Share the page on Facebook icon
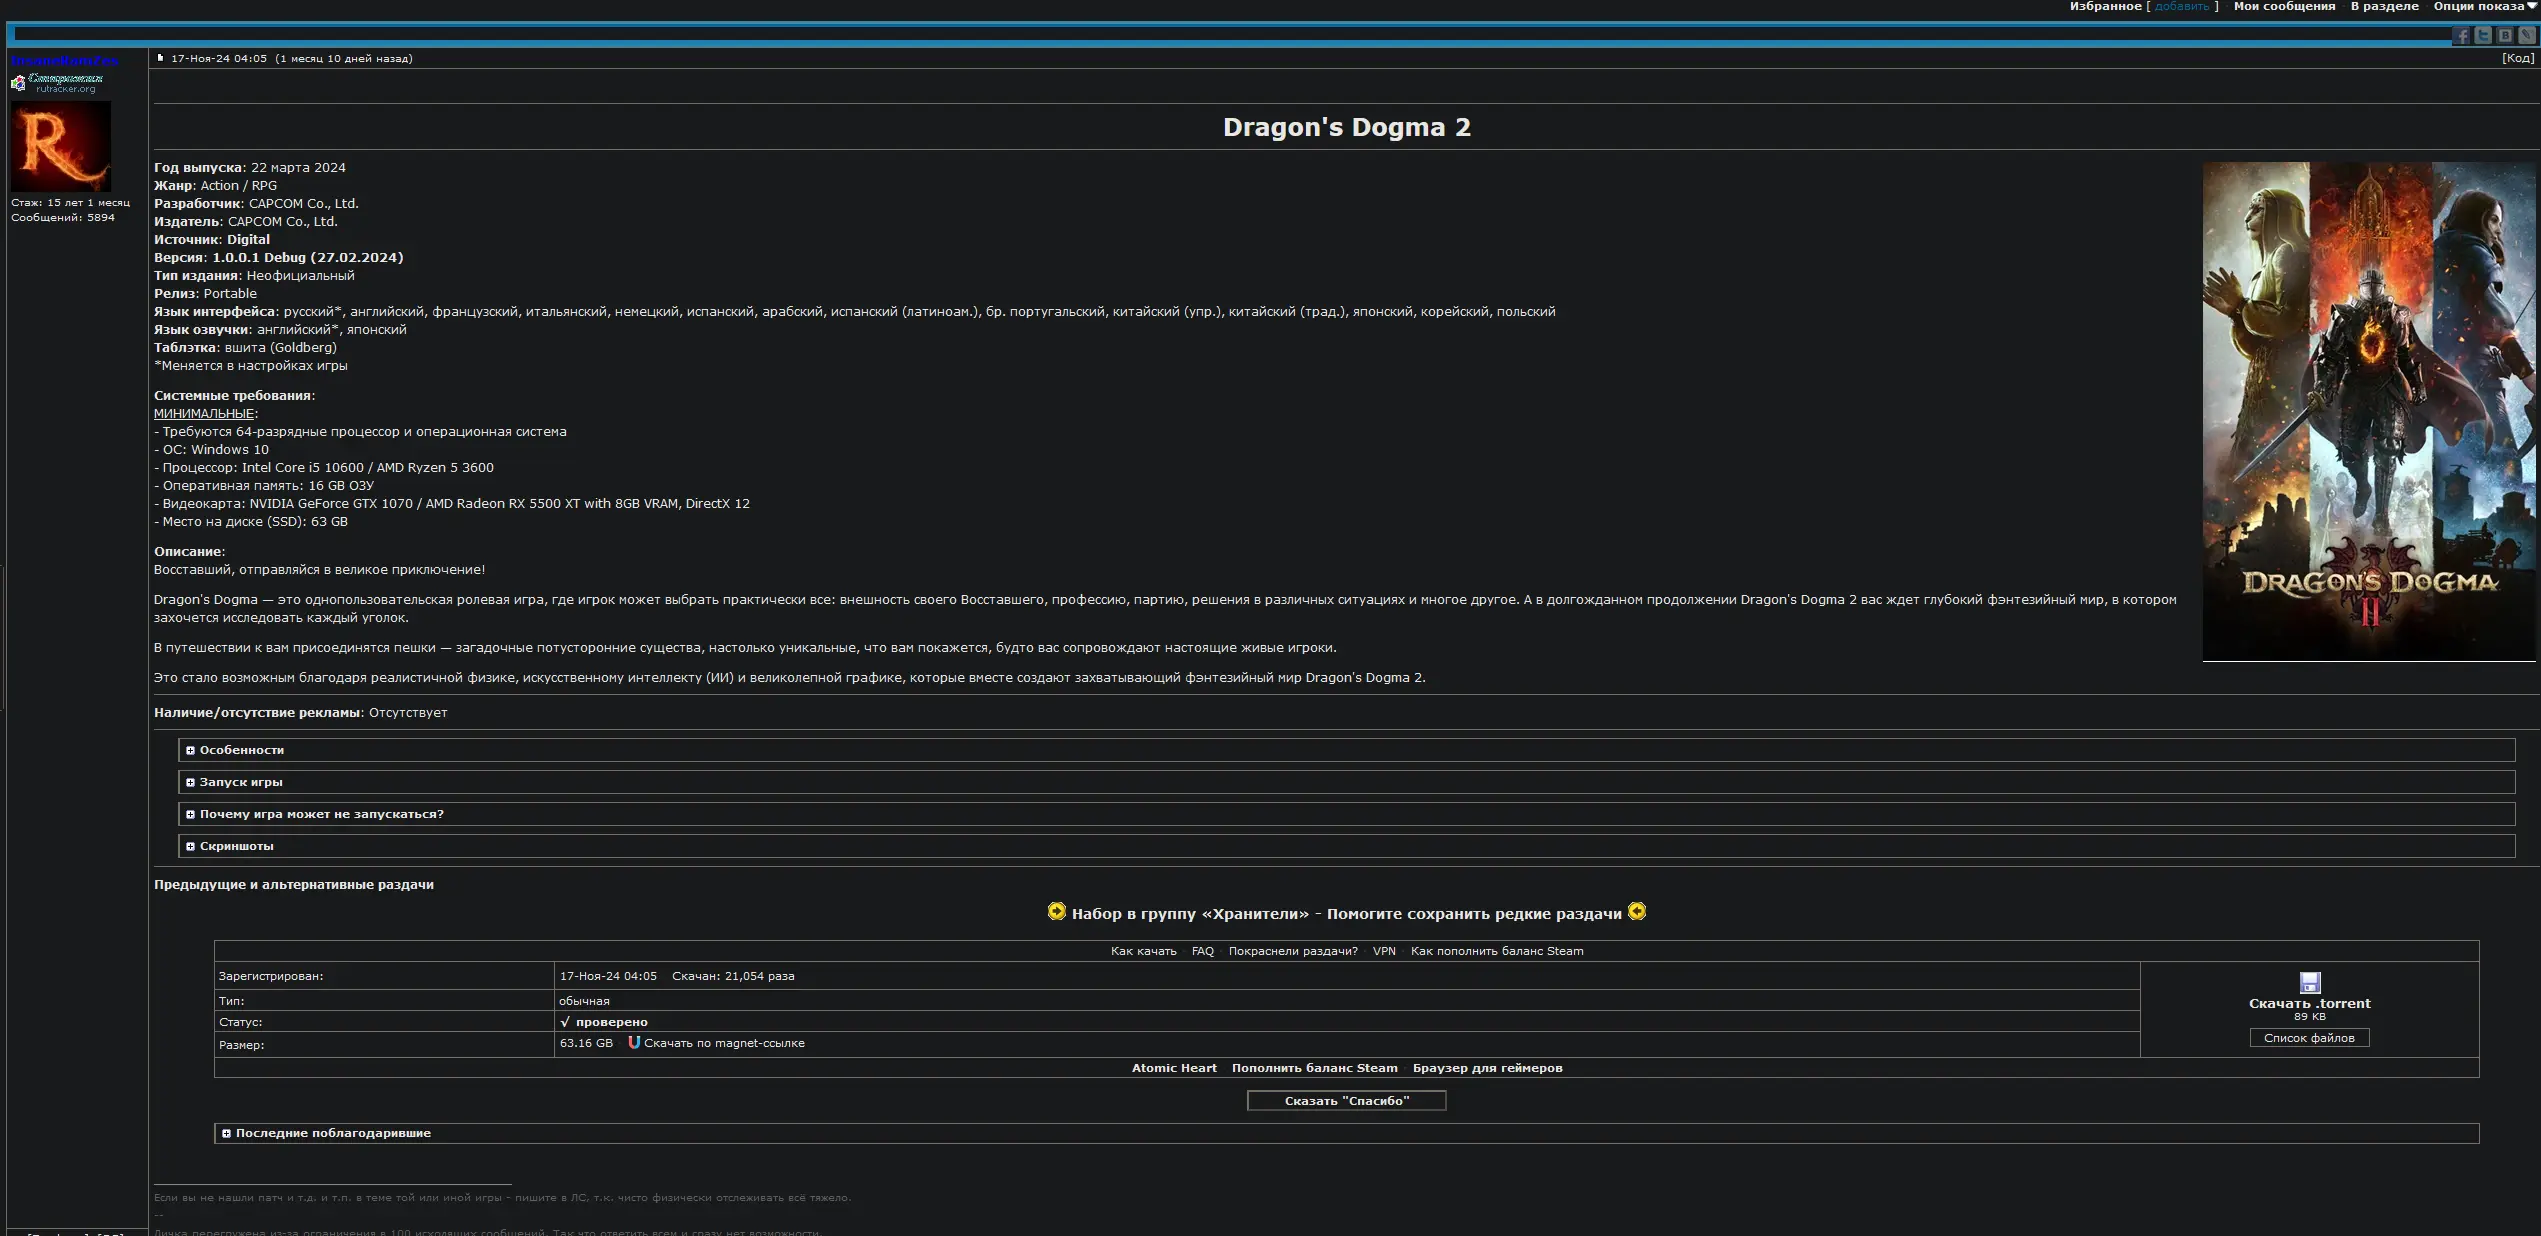This screenshot has height=1236, width=2541. click(2462, 36)
